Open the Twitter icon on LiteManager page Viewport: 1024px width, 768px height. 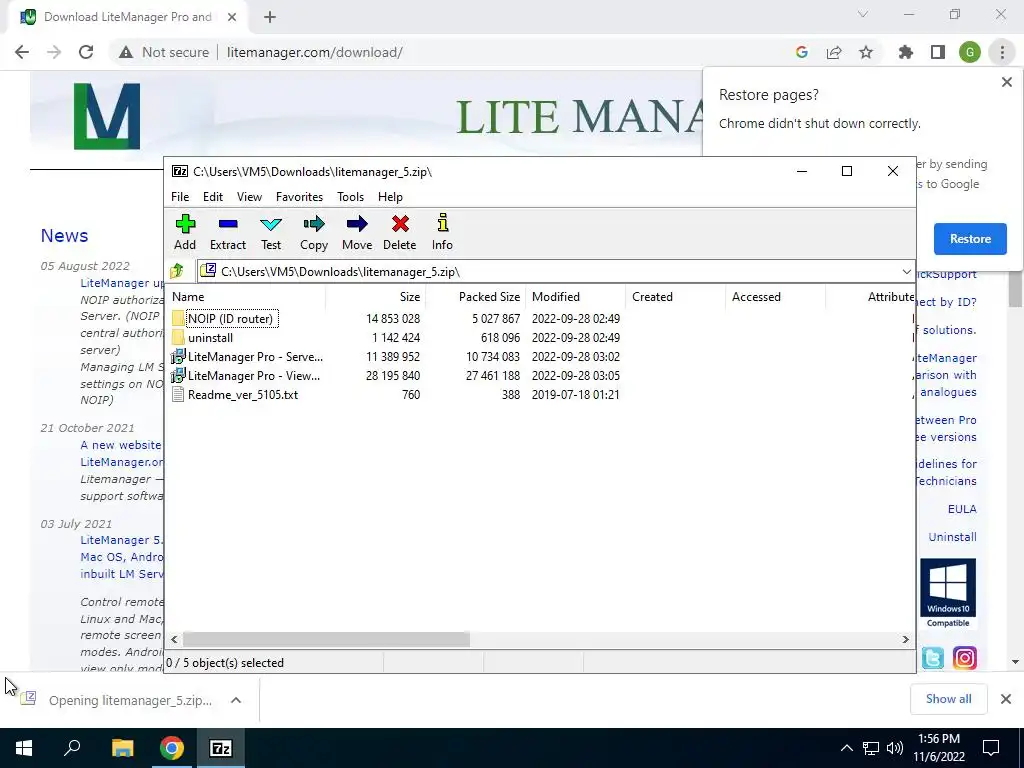tap(933, 658)
